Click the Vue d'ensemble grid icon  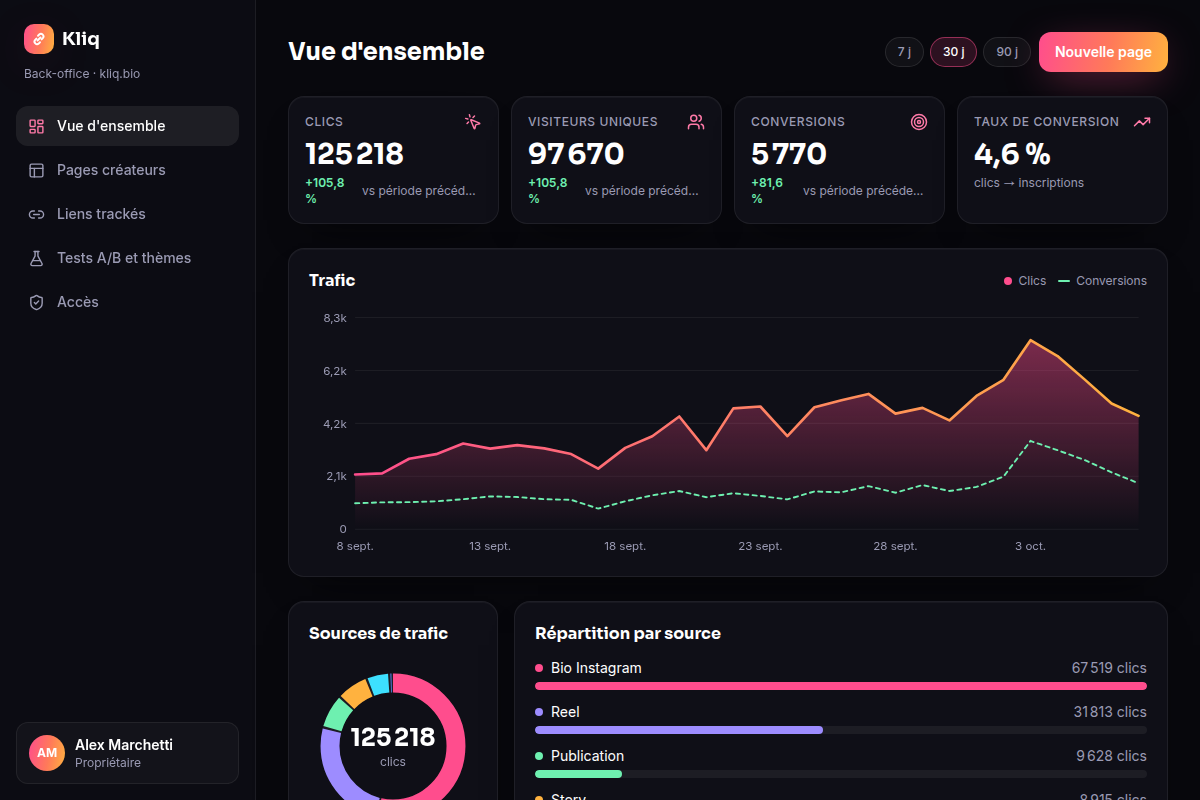pos(37,126)
